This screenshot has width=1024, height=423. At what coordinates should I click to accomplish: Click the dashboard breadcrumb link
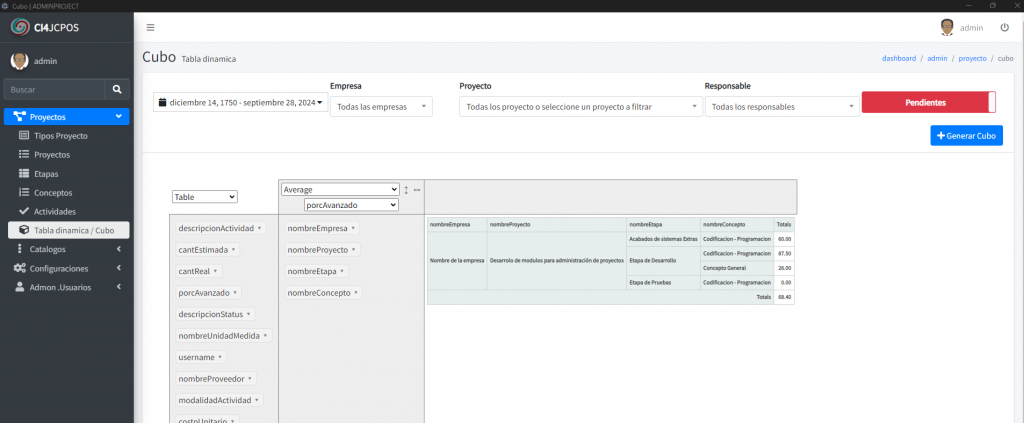click(898, 58)
